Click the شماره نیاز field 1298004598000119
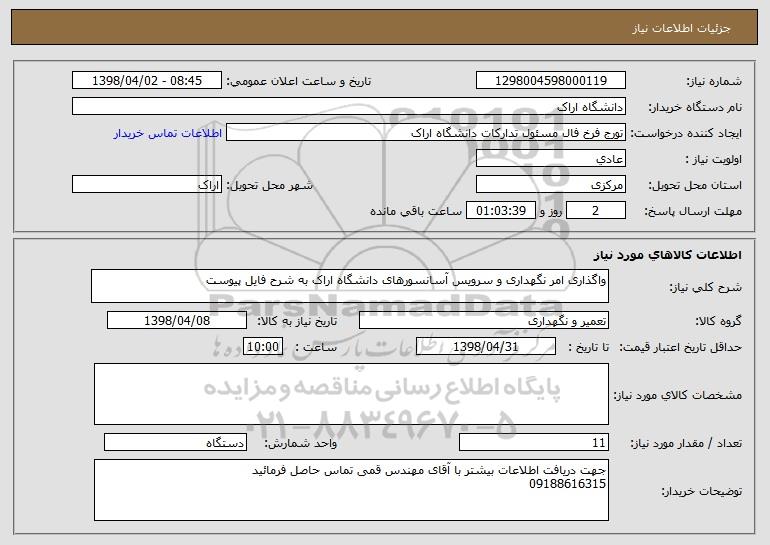 (x=550, y=81)
